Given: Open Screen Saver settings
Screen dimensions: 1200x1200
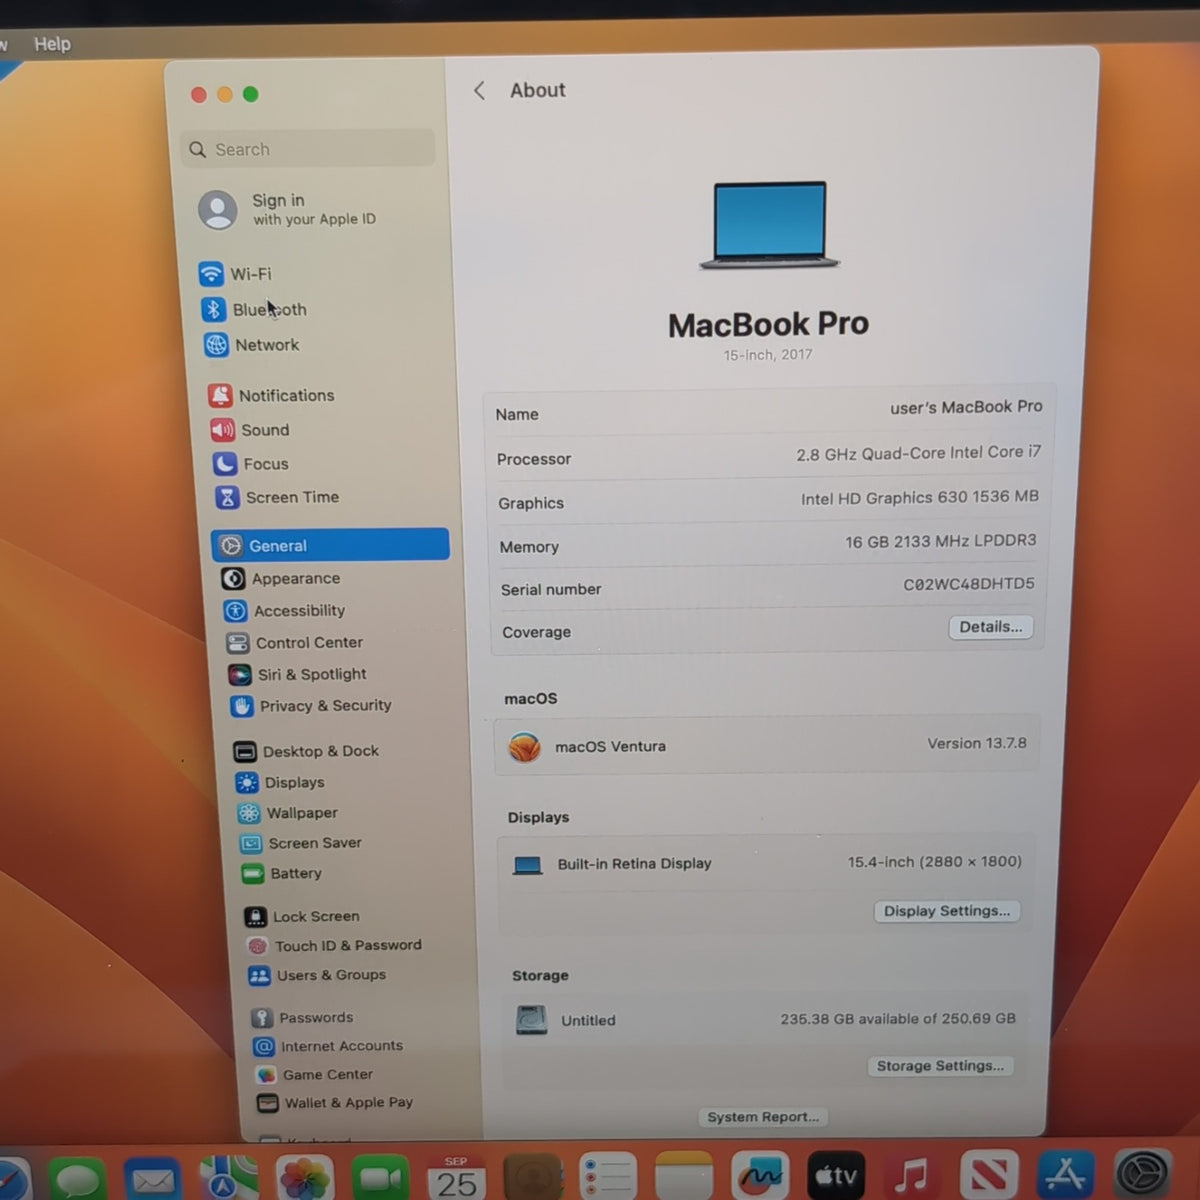Looking at the screenshot, I should pos(301,843).
